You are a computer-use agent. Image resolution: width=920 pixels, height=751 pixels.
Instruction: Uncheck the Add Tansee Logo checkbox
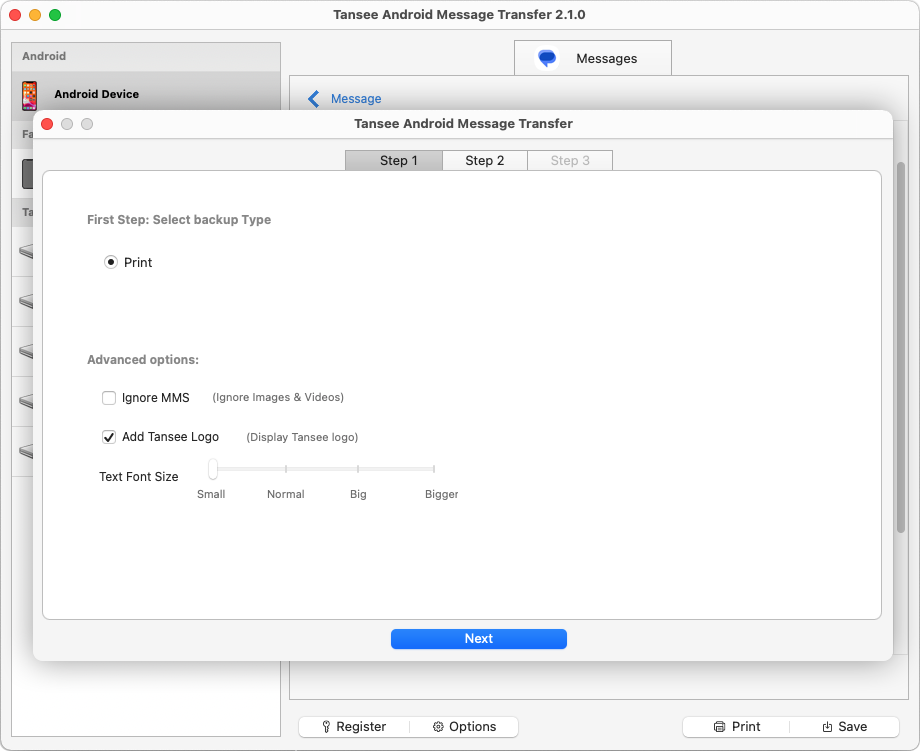point(109,437)
